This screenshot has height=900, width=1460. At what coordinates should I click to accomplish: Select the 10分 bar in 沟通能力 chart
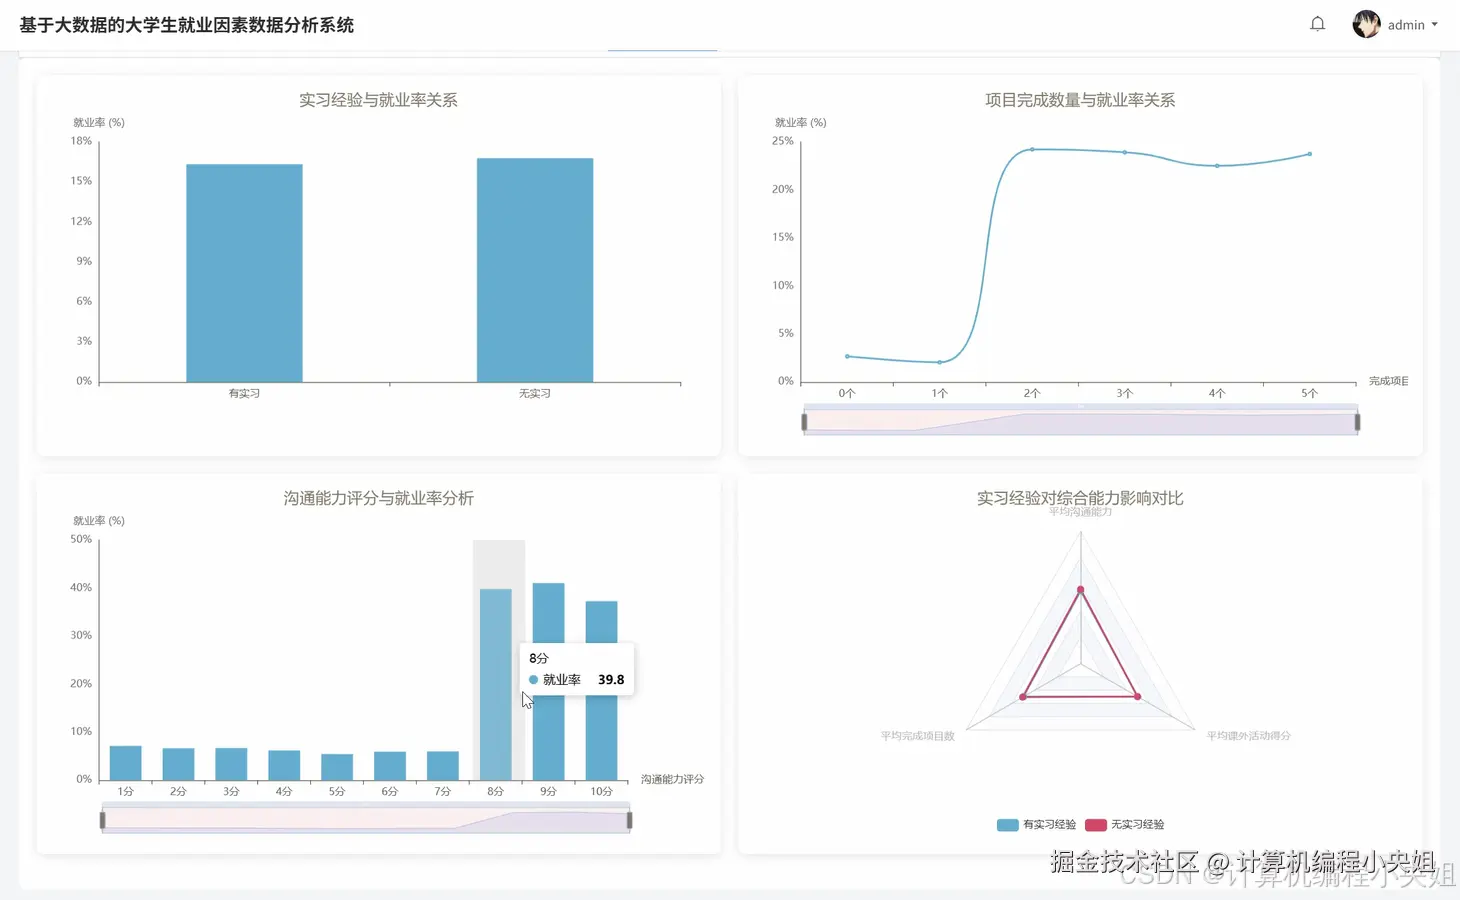coord(601,690)
